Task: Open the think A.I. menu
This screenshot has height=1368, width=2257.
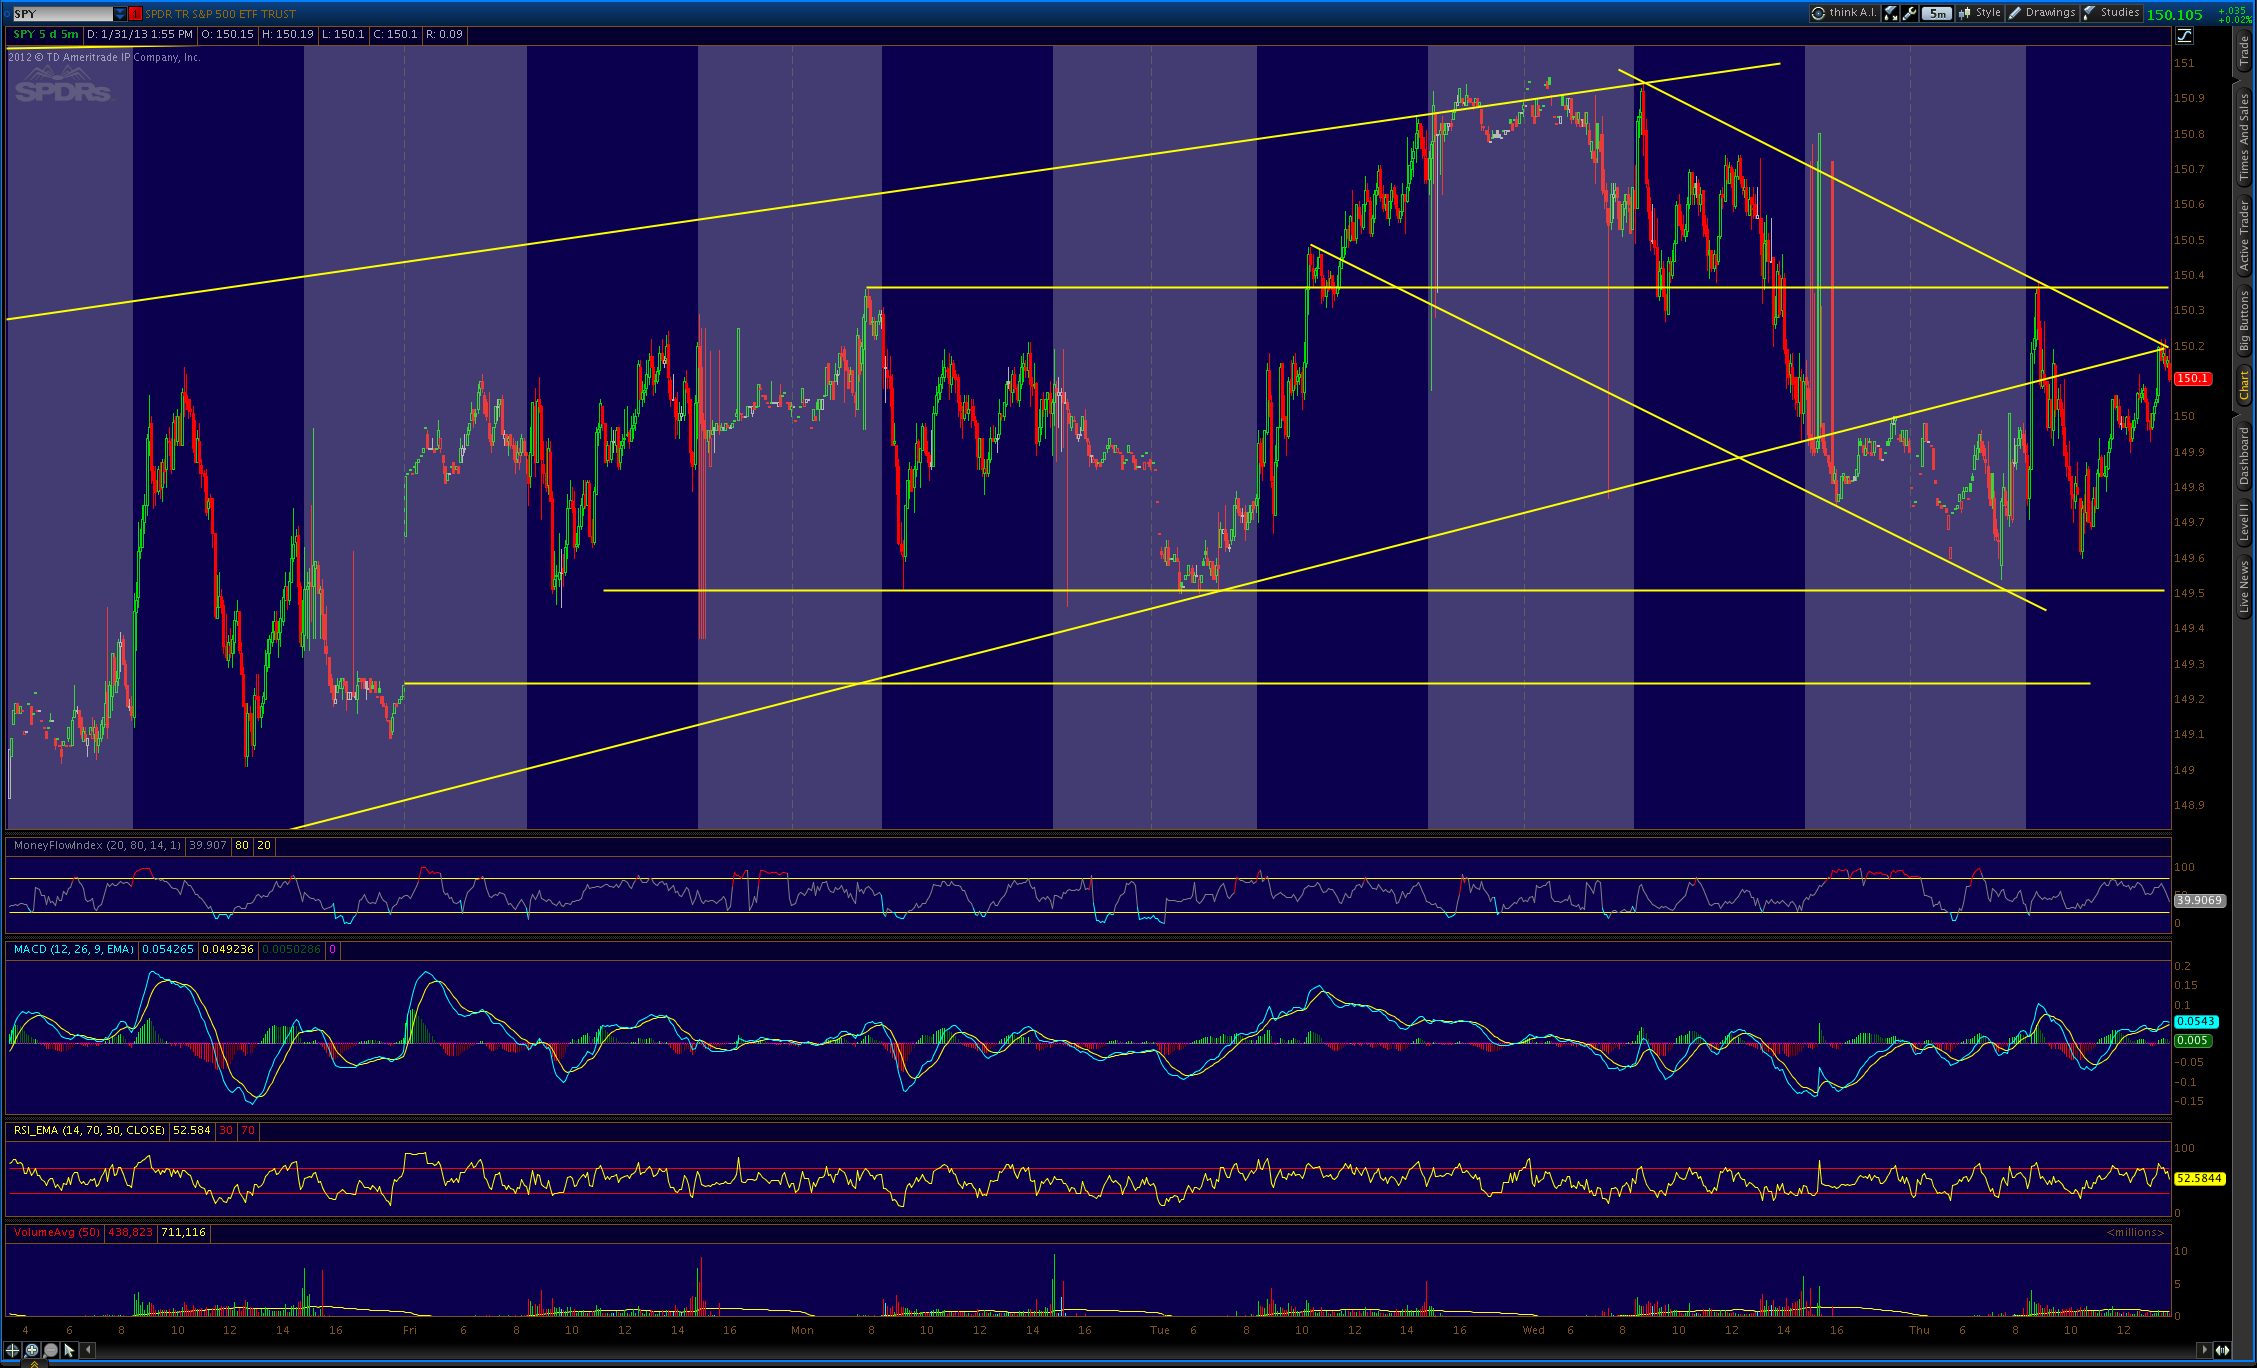Action: (x=1844, y=13)
